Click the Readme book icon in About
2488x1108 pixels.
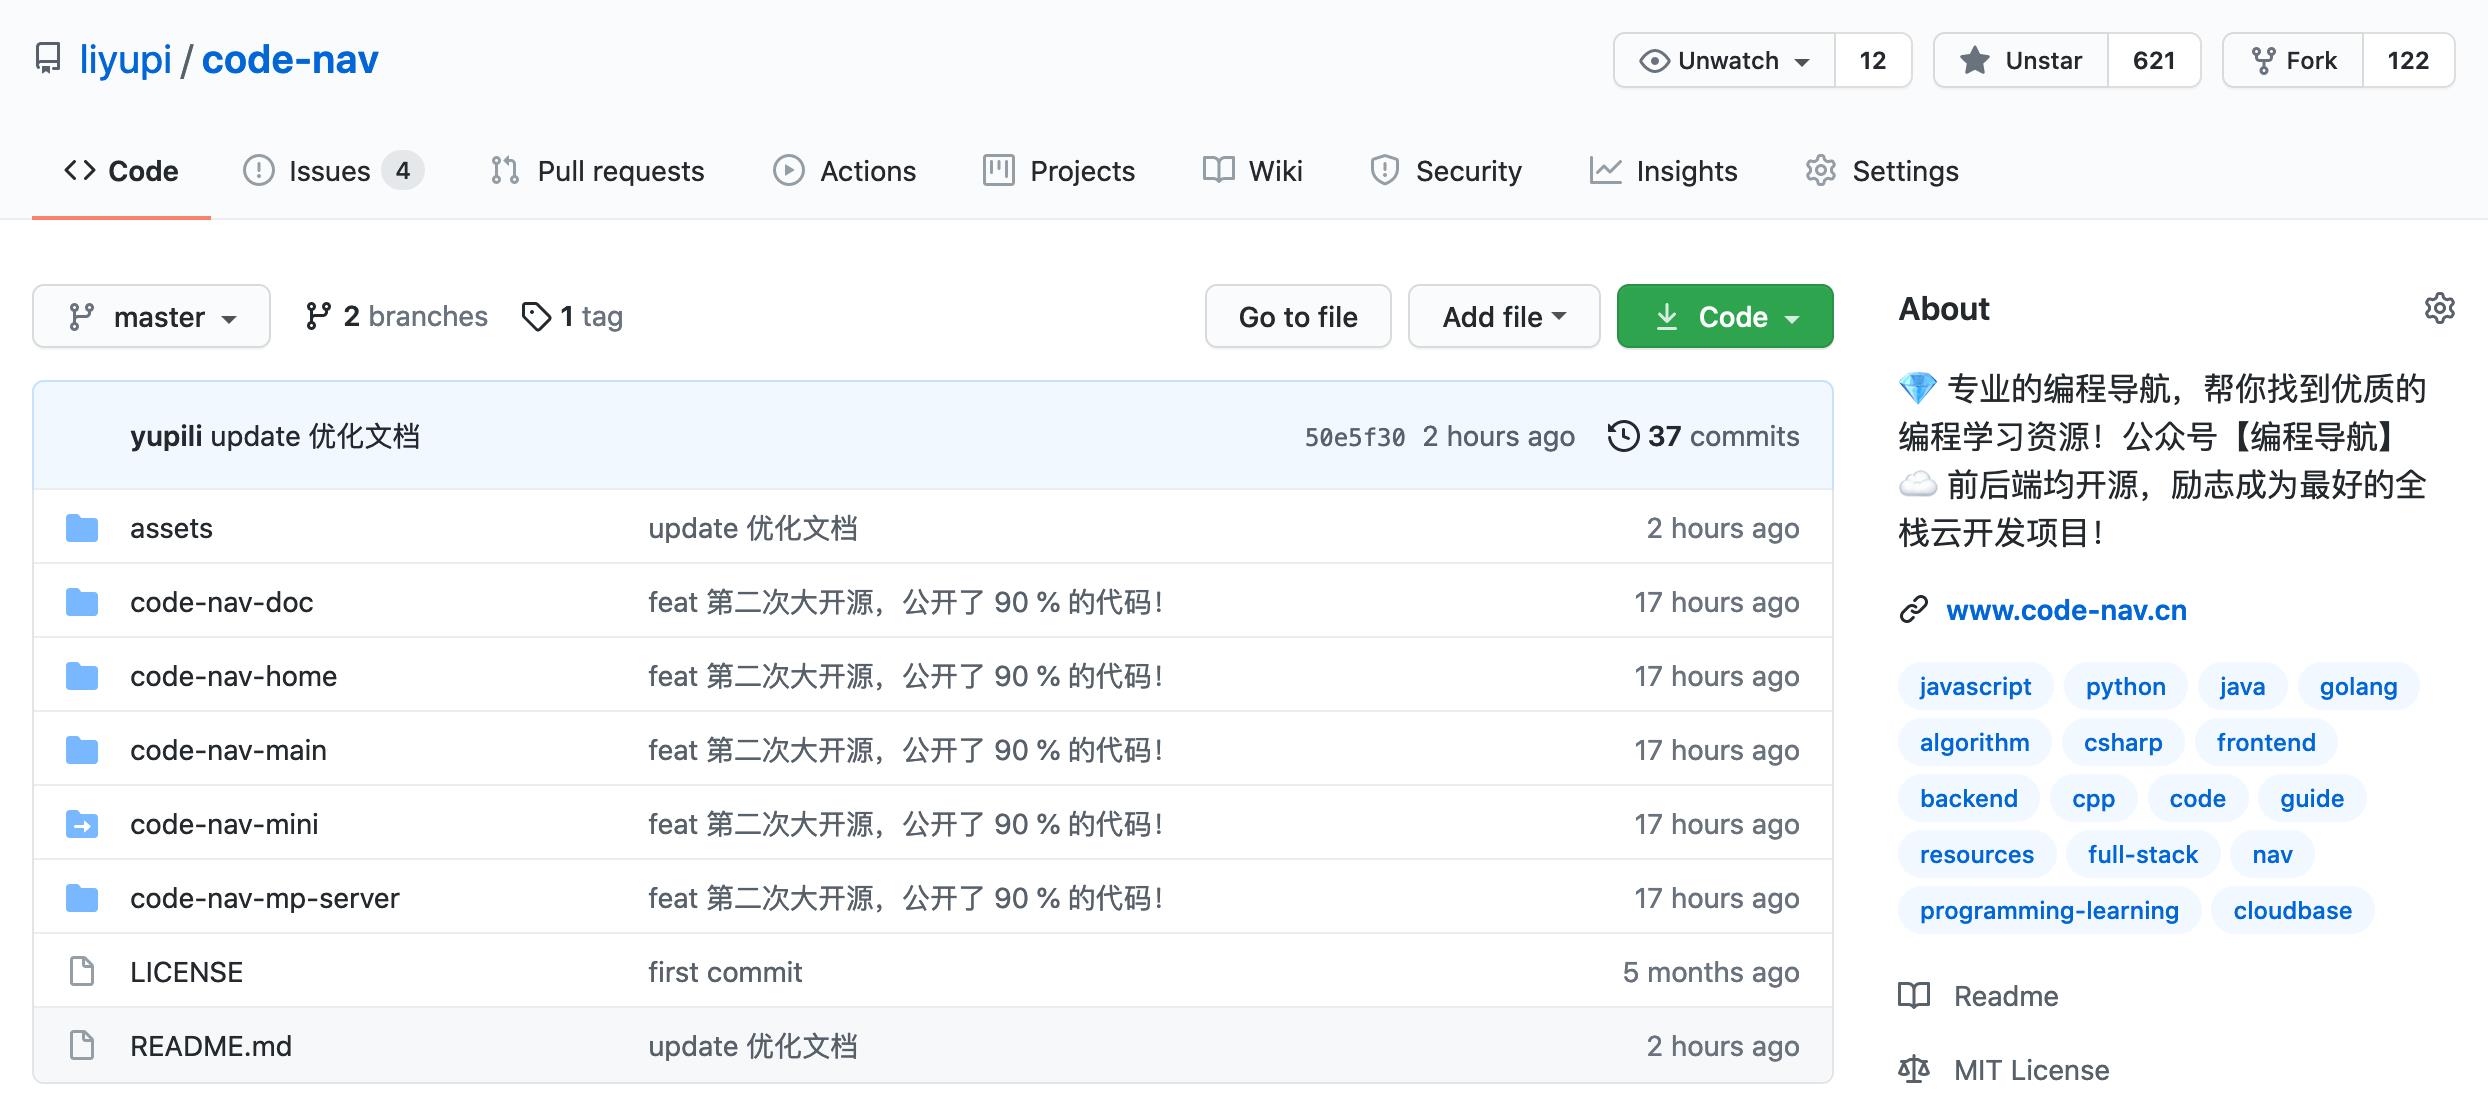(1914, 996)
